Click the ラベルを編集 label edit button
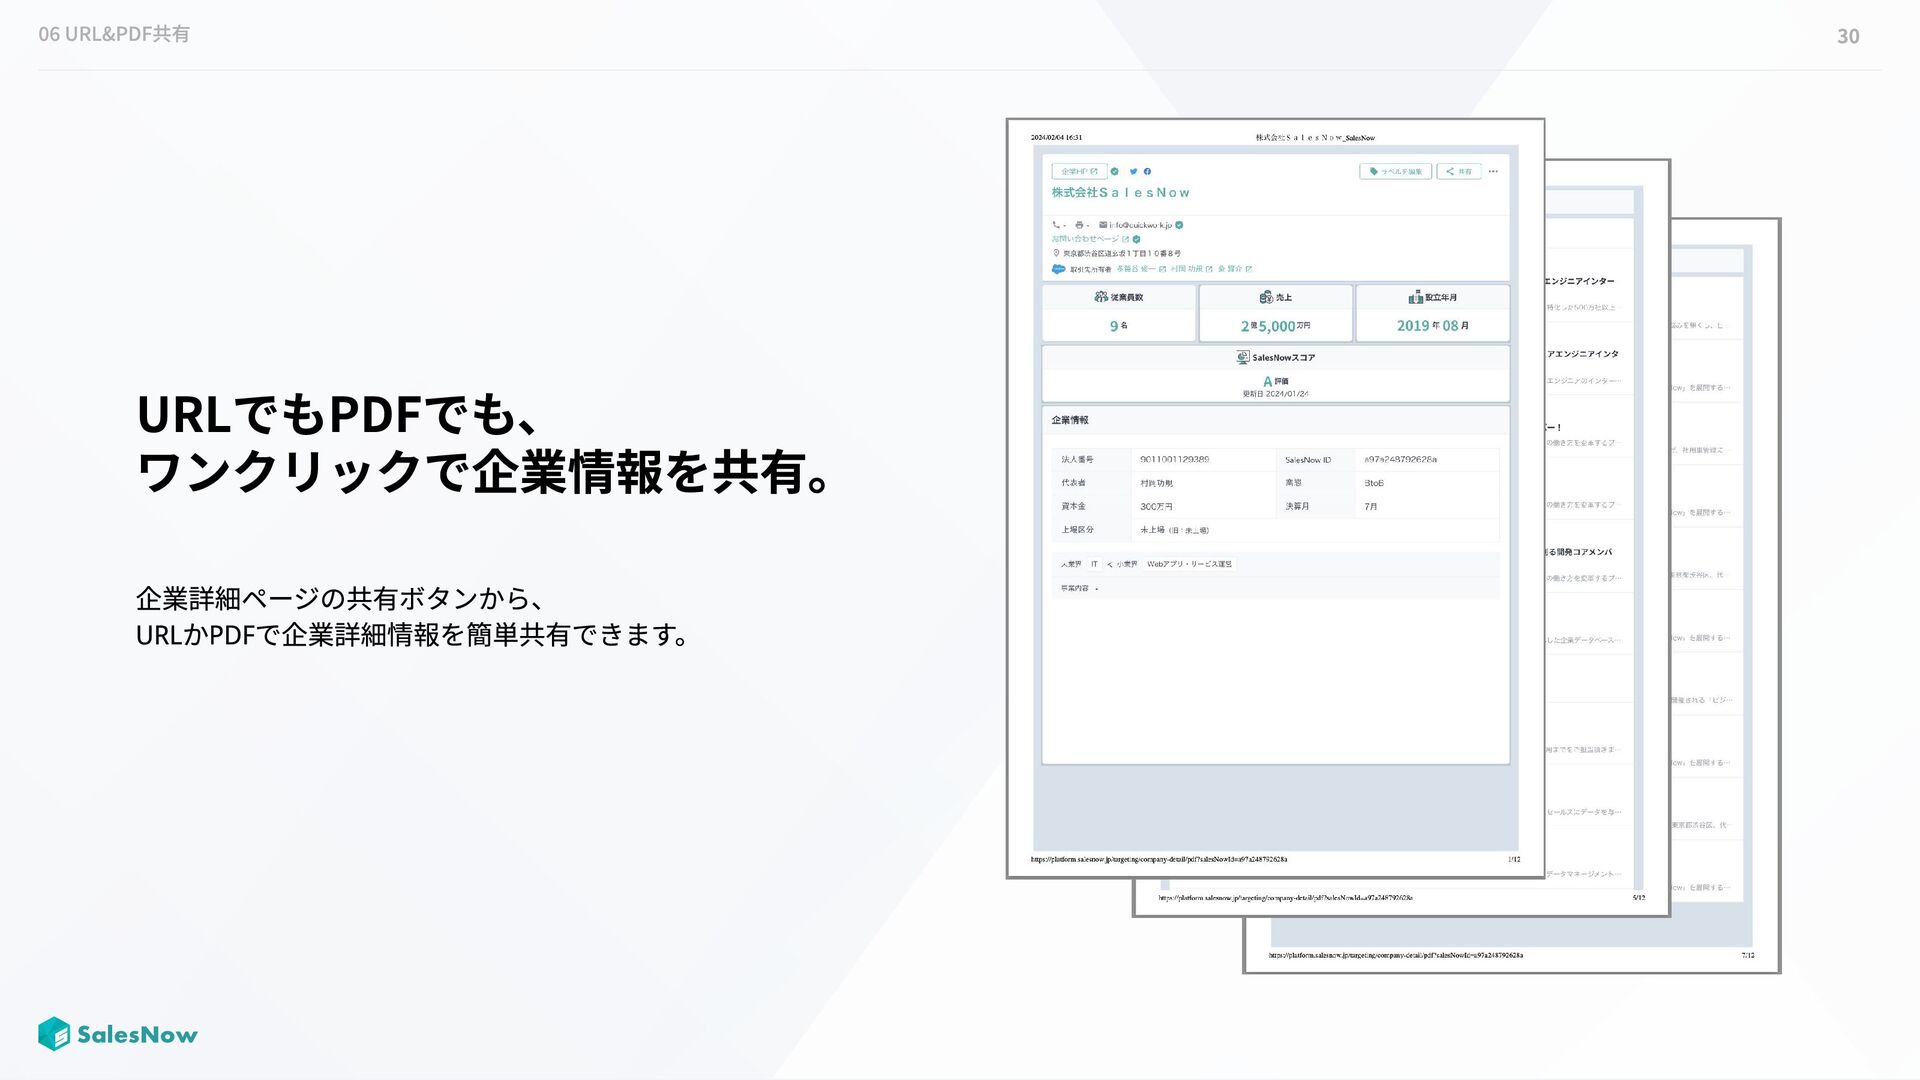 point(1395,171)
